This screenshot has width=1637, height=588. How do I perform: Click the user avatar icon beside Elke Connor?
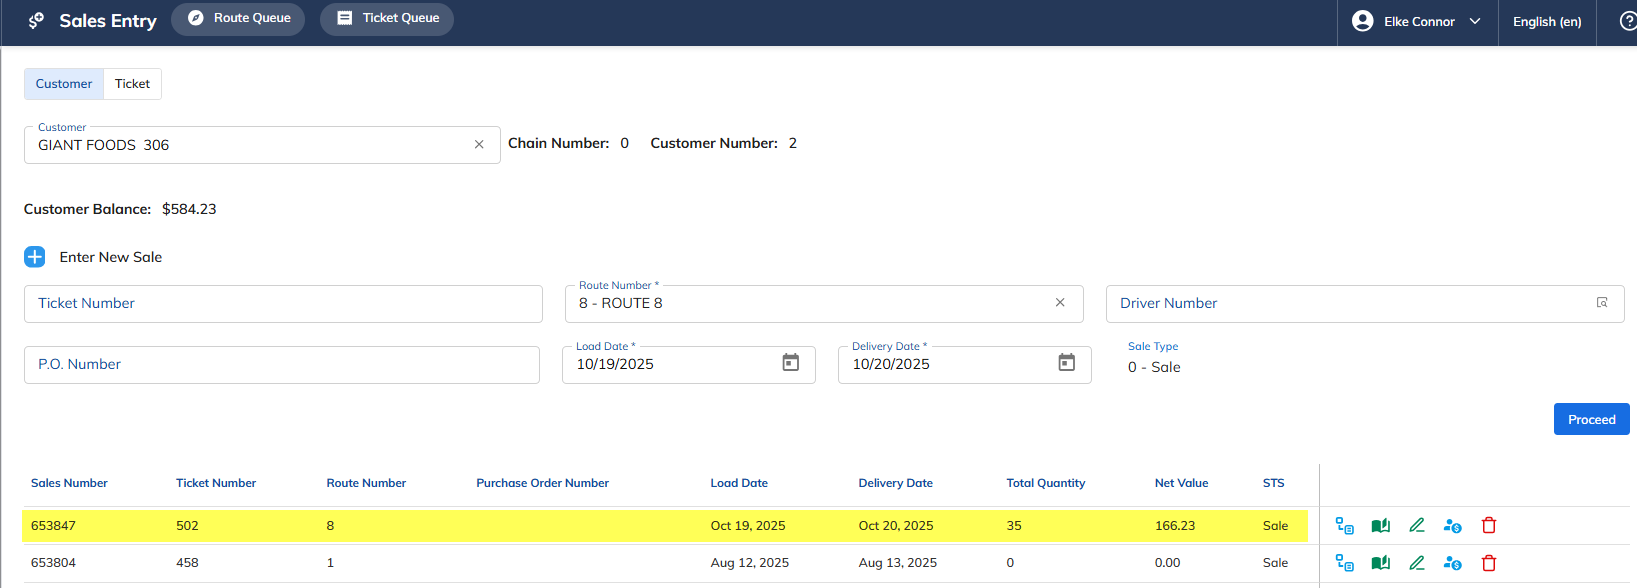coord(1362,21)
